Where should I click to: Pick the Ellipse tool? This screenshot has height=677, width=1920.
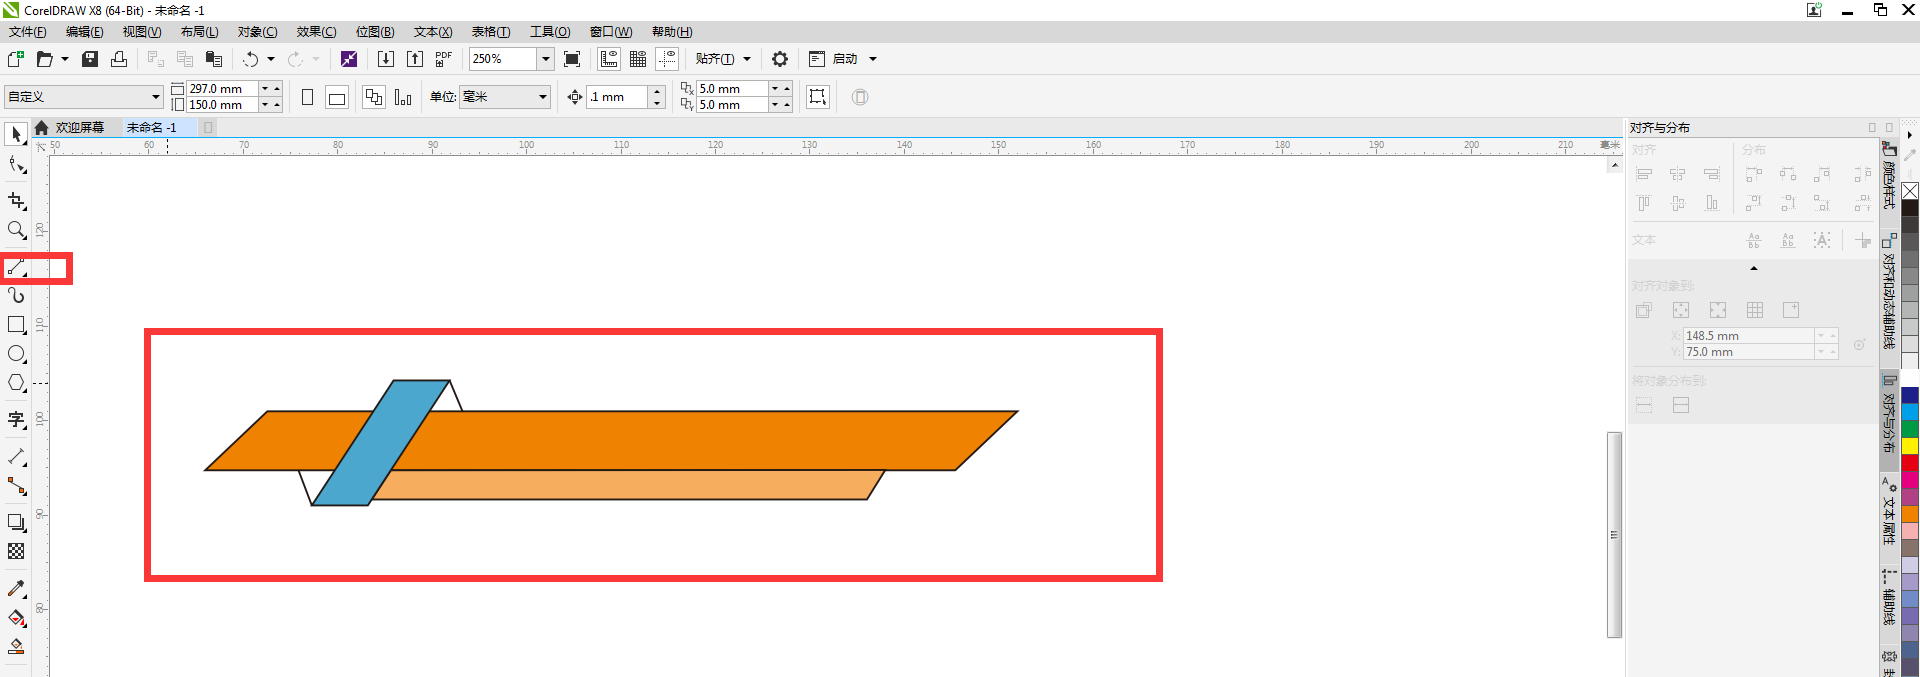[16, 354]
